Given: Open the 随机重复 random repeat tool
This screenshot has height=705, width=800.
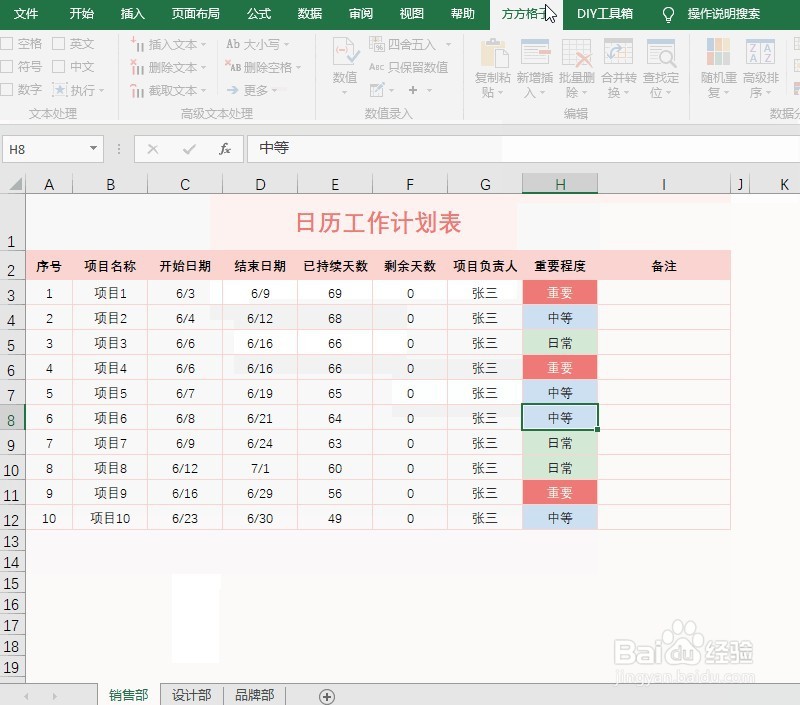Looking at the screenshot, I should pos(718,68).
